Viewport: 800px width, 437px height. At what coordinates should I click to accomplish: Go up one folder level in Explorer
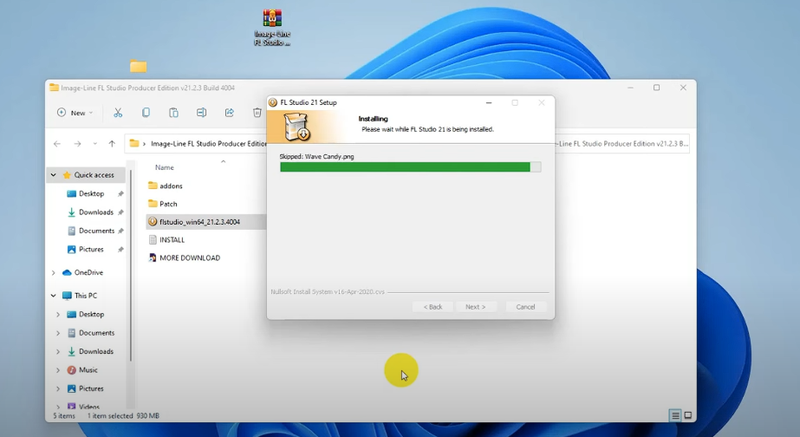(x=112, y=144)
